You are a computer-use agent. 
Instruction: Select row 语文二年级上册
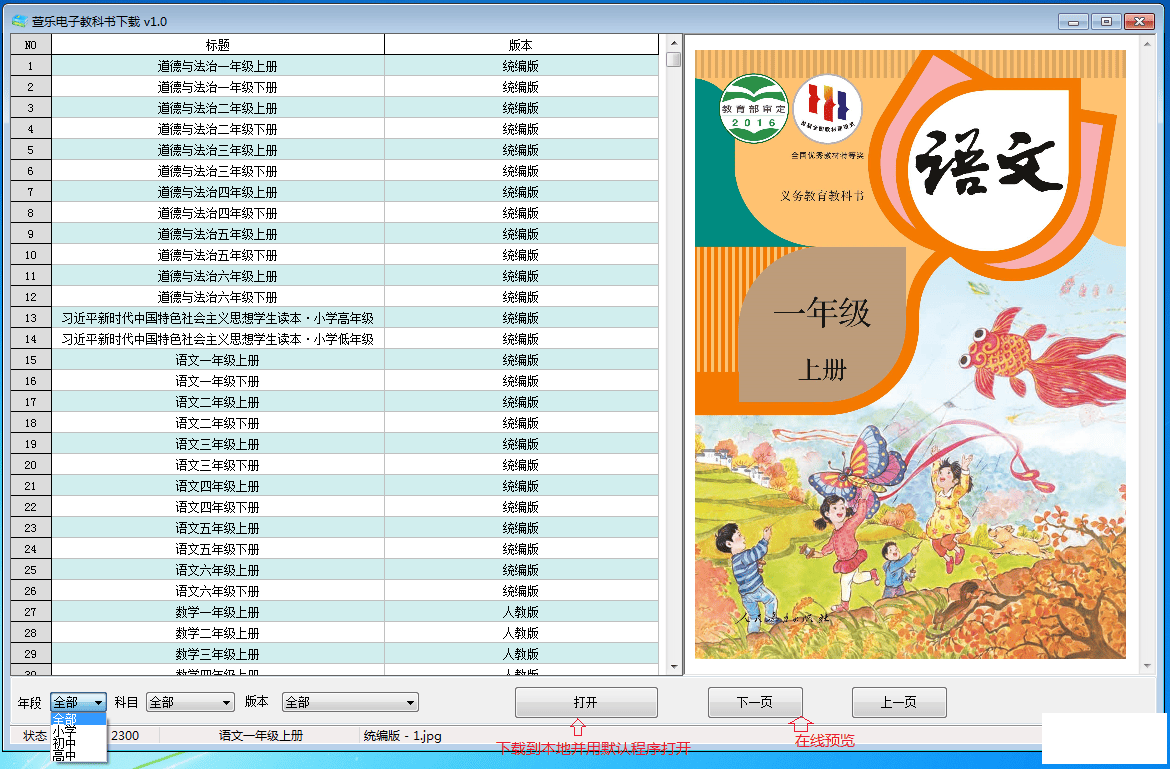tap(334, 401)
